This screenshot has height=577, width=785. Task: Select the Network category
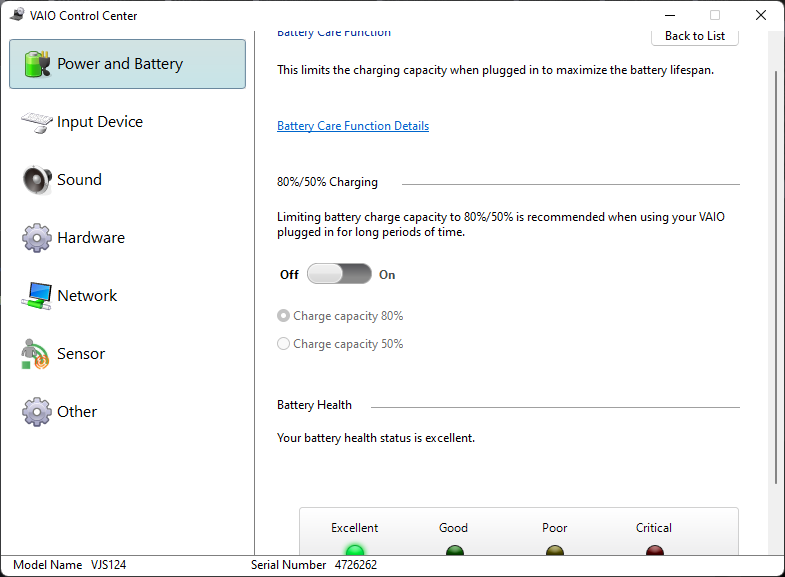128,296
